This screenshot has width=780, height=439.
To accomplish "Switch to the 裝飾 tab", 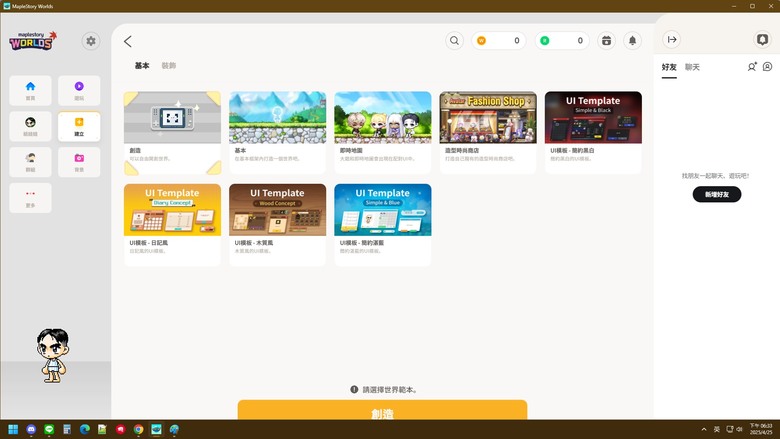I will (x=169, y=66).
